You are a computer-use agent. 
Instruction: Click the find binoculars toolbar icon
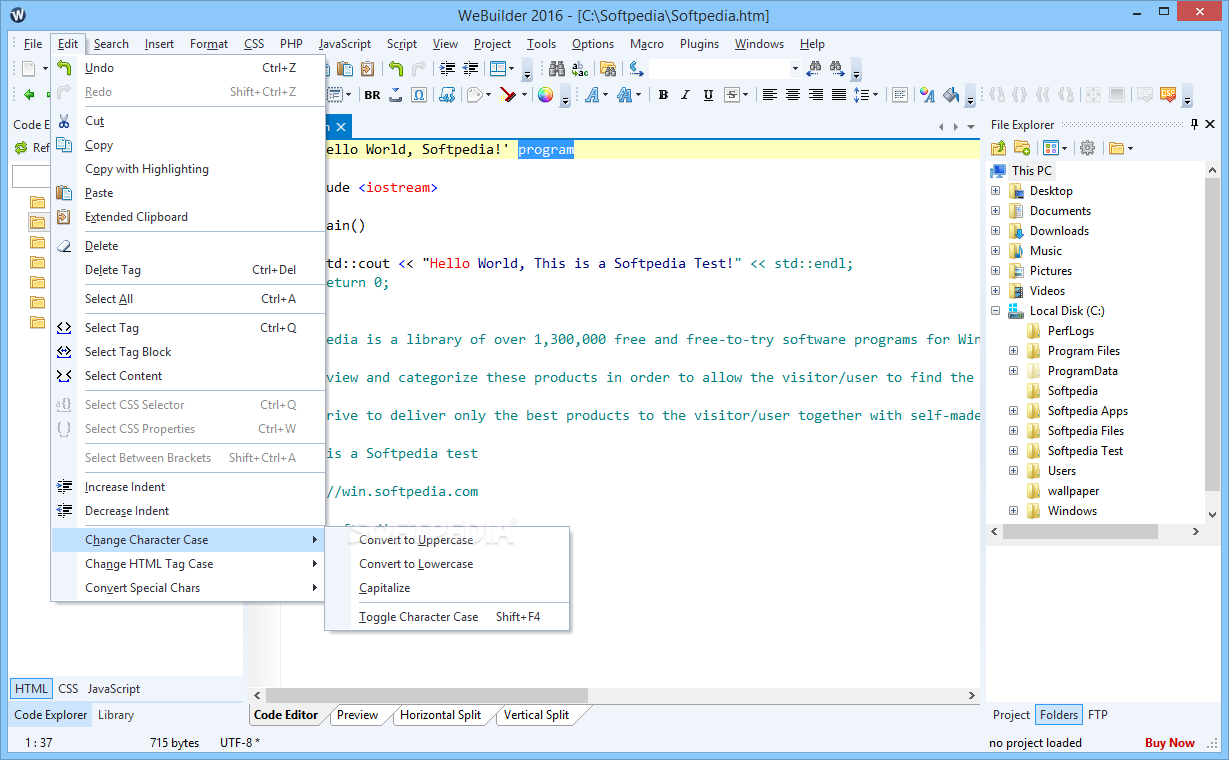[557, 69]
